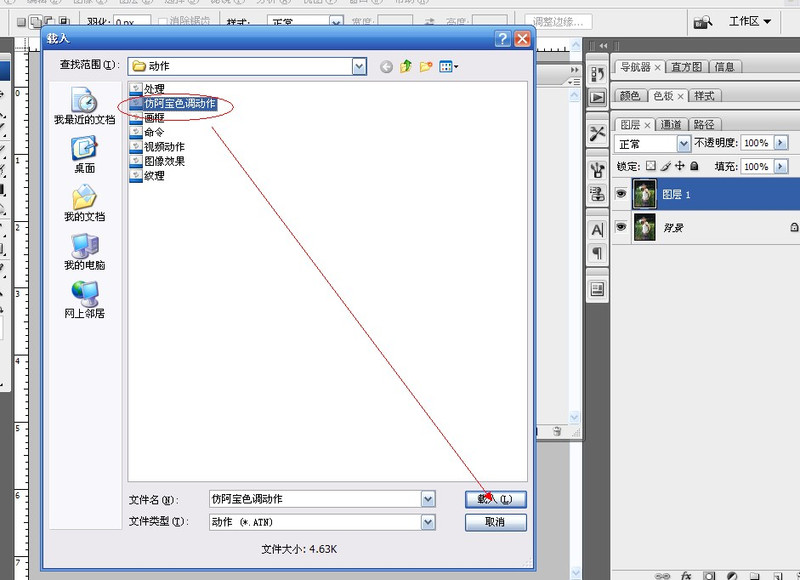Open the panel flyout menu behind the dialog

[x=574, y=82]
